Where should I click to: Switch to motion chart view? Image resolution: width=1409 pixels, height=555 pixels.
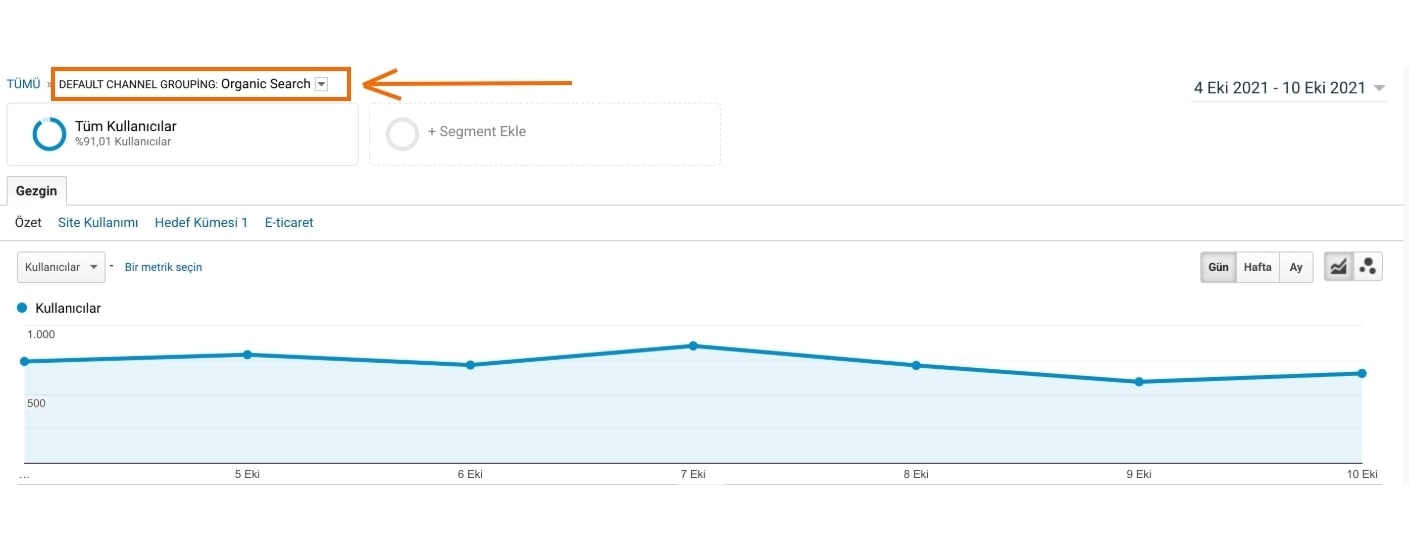pos(1368,267)
